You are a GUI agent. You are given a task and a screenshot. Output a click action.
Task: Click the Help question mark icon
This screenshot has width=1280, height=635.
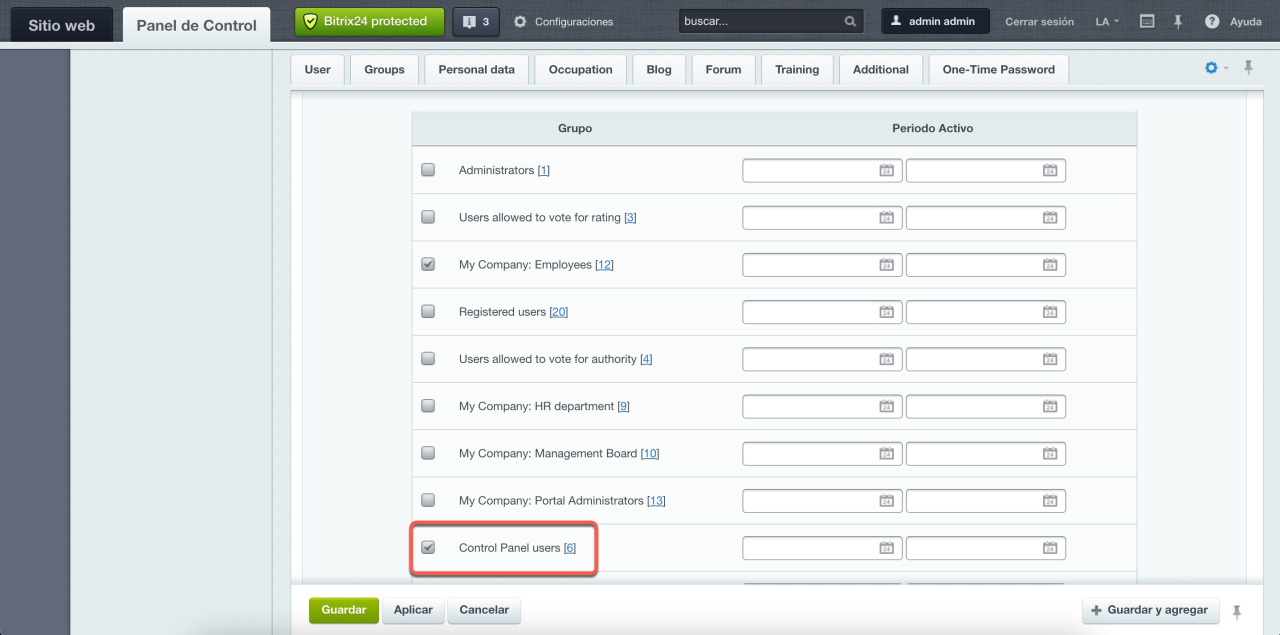[x=1212, y=21]
